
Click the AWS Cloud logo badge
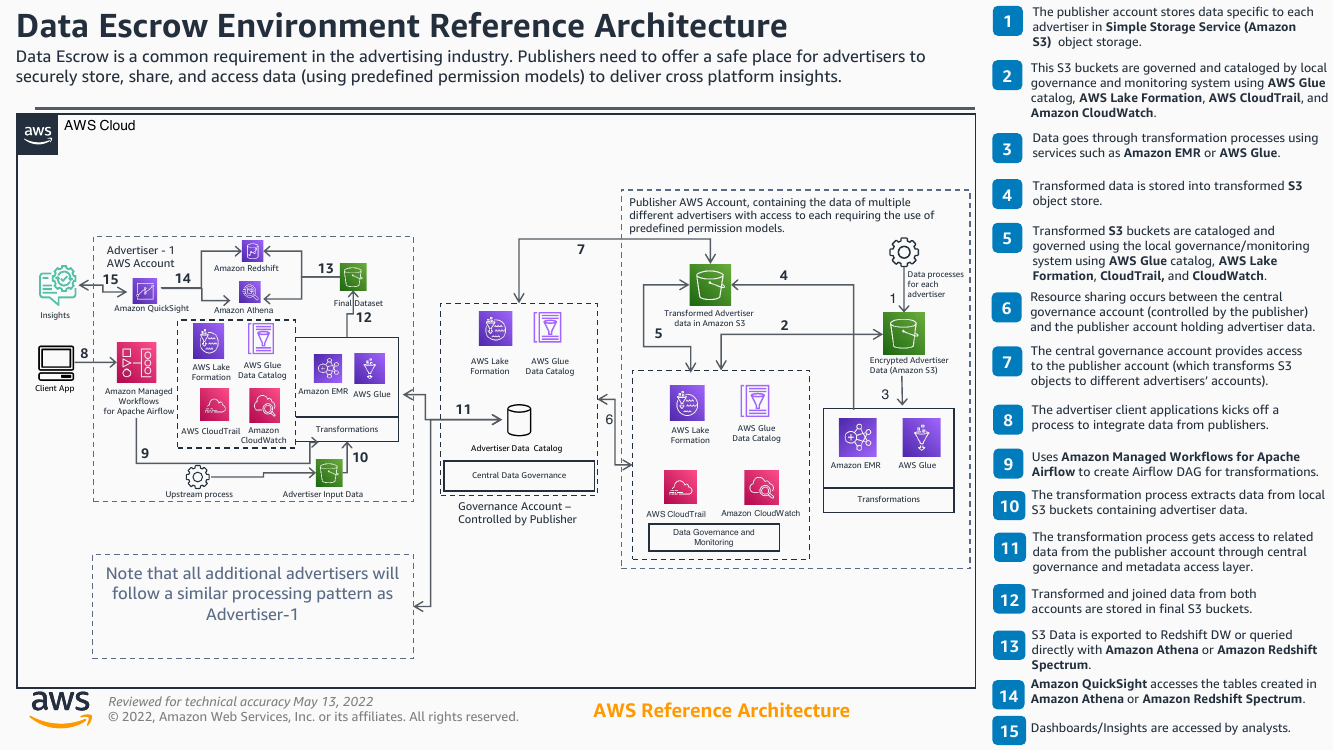tap(38, 133)
